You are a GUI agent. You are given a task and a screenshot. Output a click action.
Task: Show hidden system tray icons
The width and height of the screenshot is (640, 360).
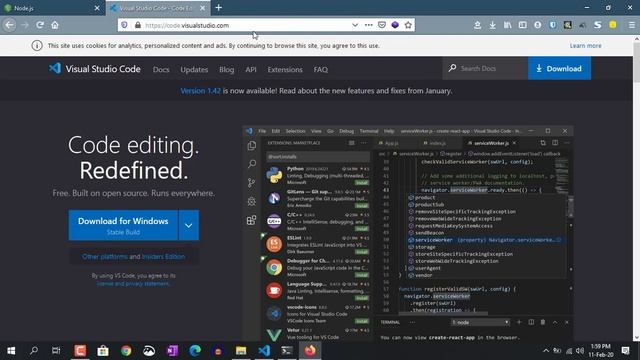tap(546, 351)
